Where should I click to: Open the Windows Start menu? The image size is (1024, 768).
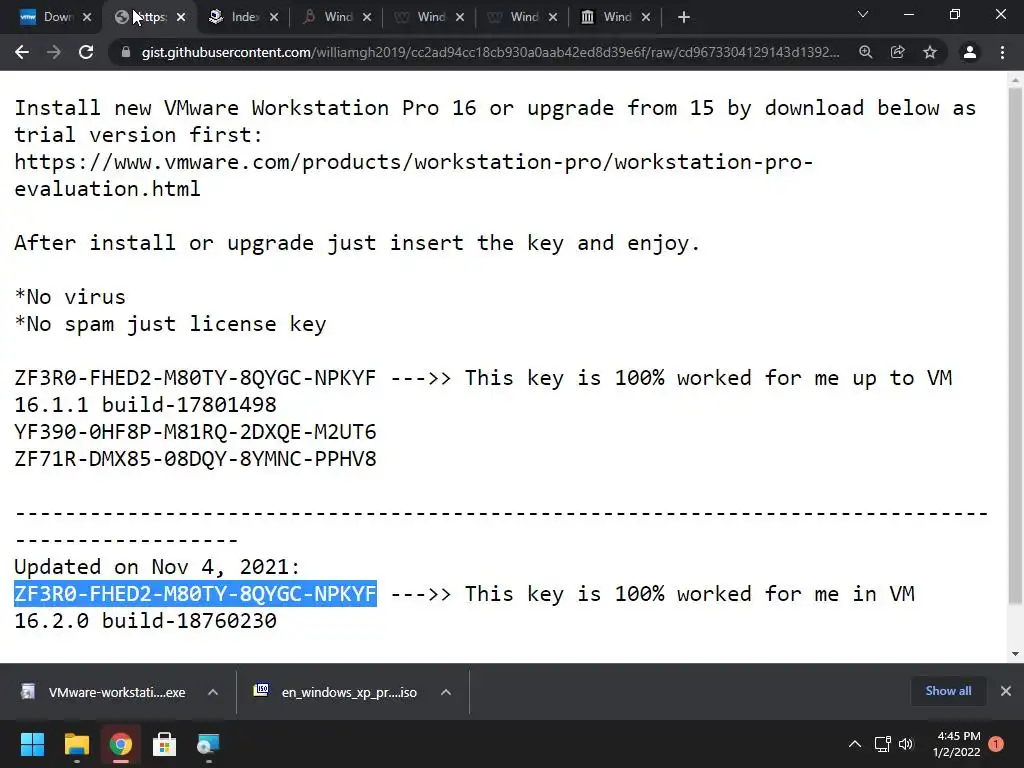click(32, 744)
